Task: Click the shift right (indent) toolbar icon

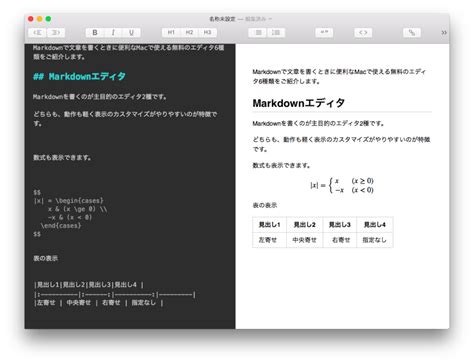Action: click(56, 32)
